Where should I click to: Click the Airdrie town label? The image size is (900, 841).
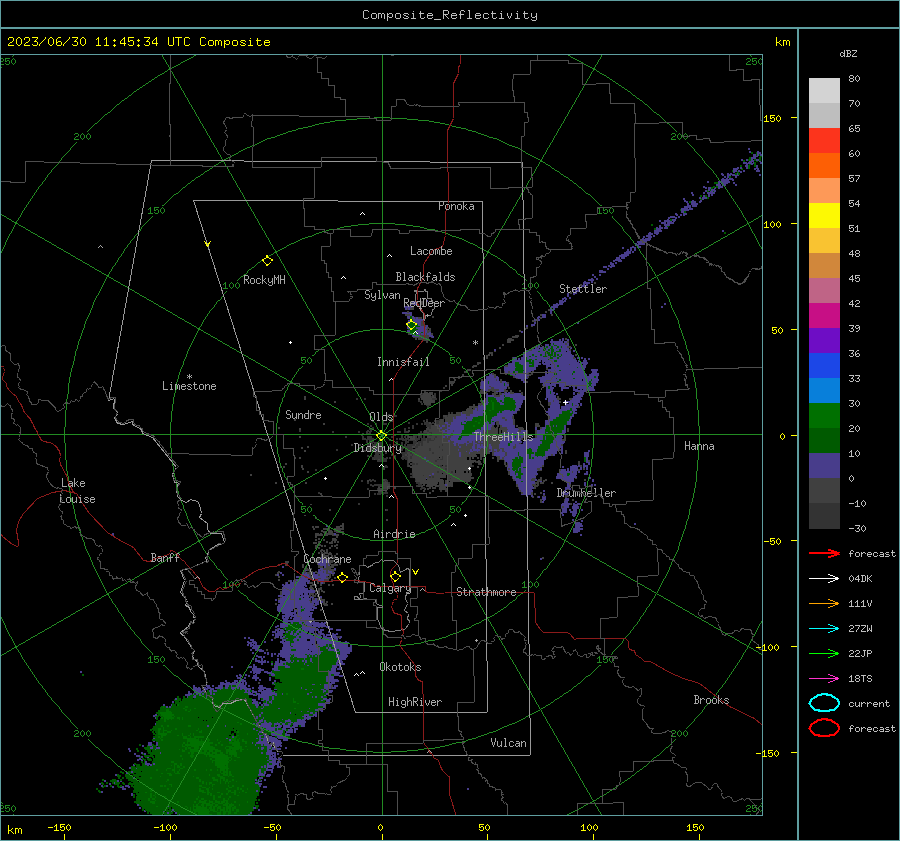pos(394,534)
